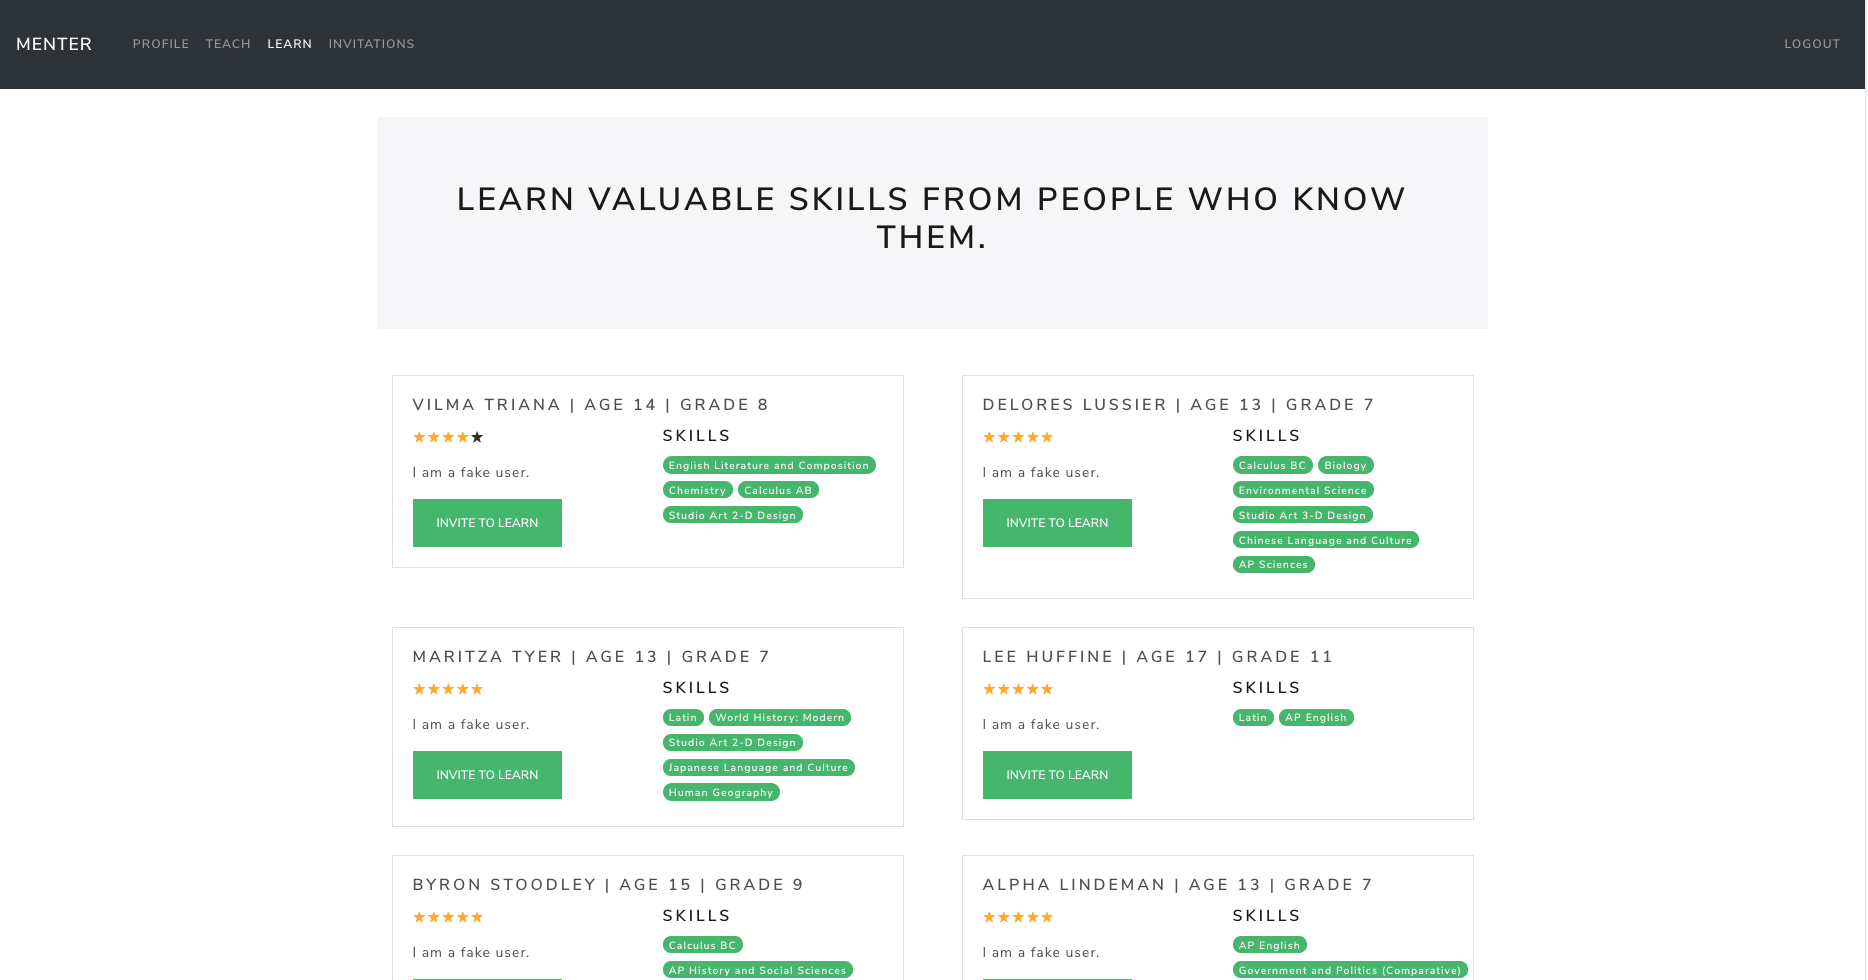Invite Vilma Triana to learn
Screen dimensions: 1868x980
coord(487,523)
